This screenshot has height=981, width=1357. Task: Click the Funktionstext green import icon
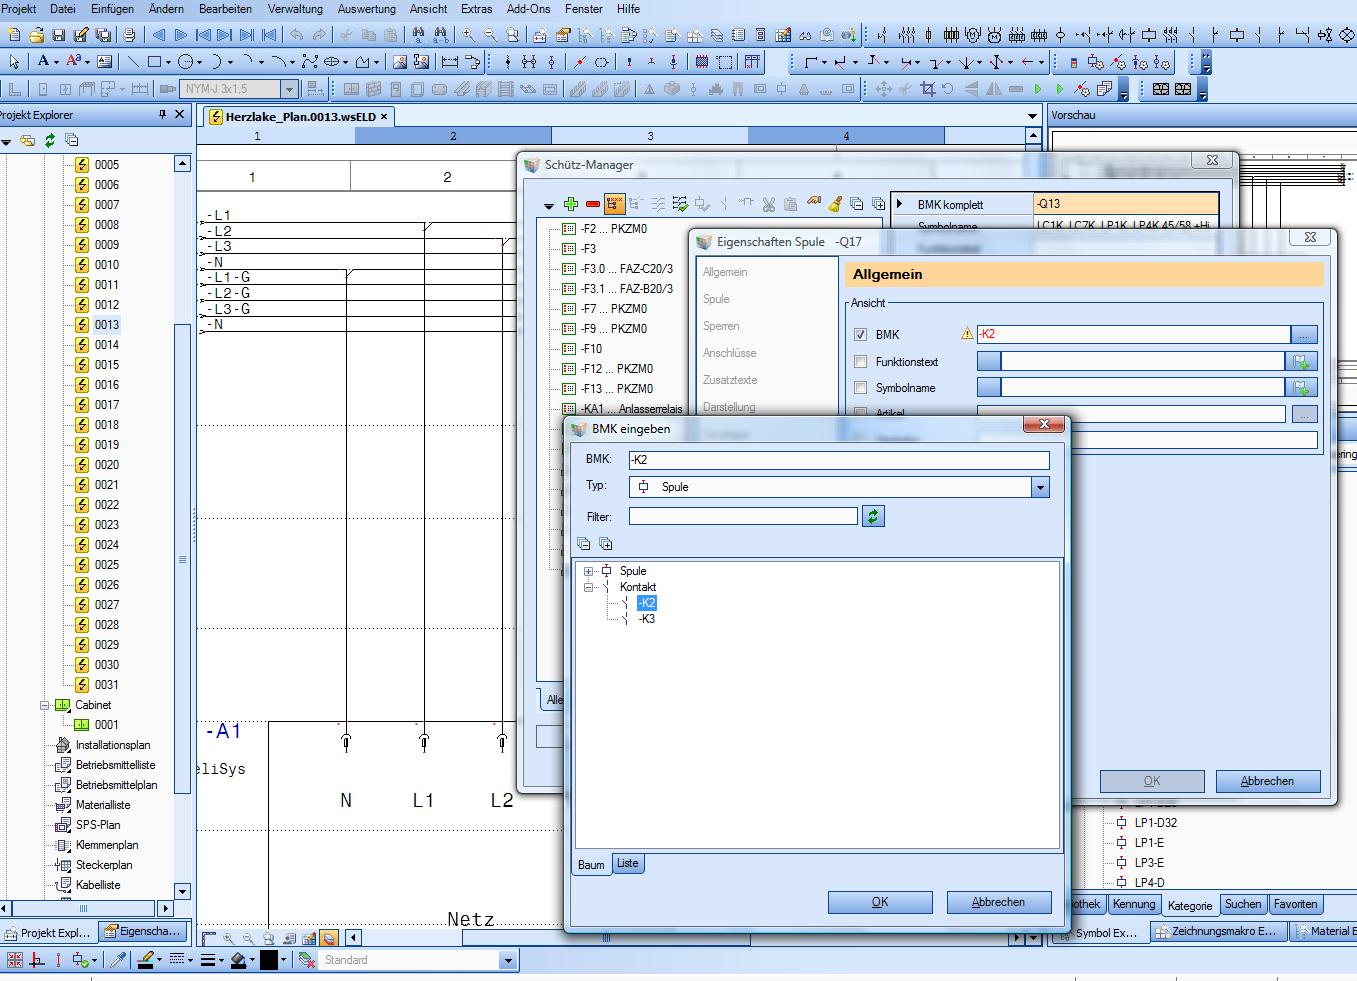pyautogui.click(x=1301, y=361)
